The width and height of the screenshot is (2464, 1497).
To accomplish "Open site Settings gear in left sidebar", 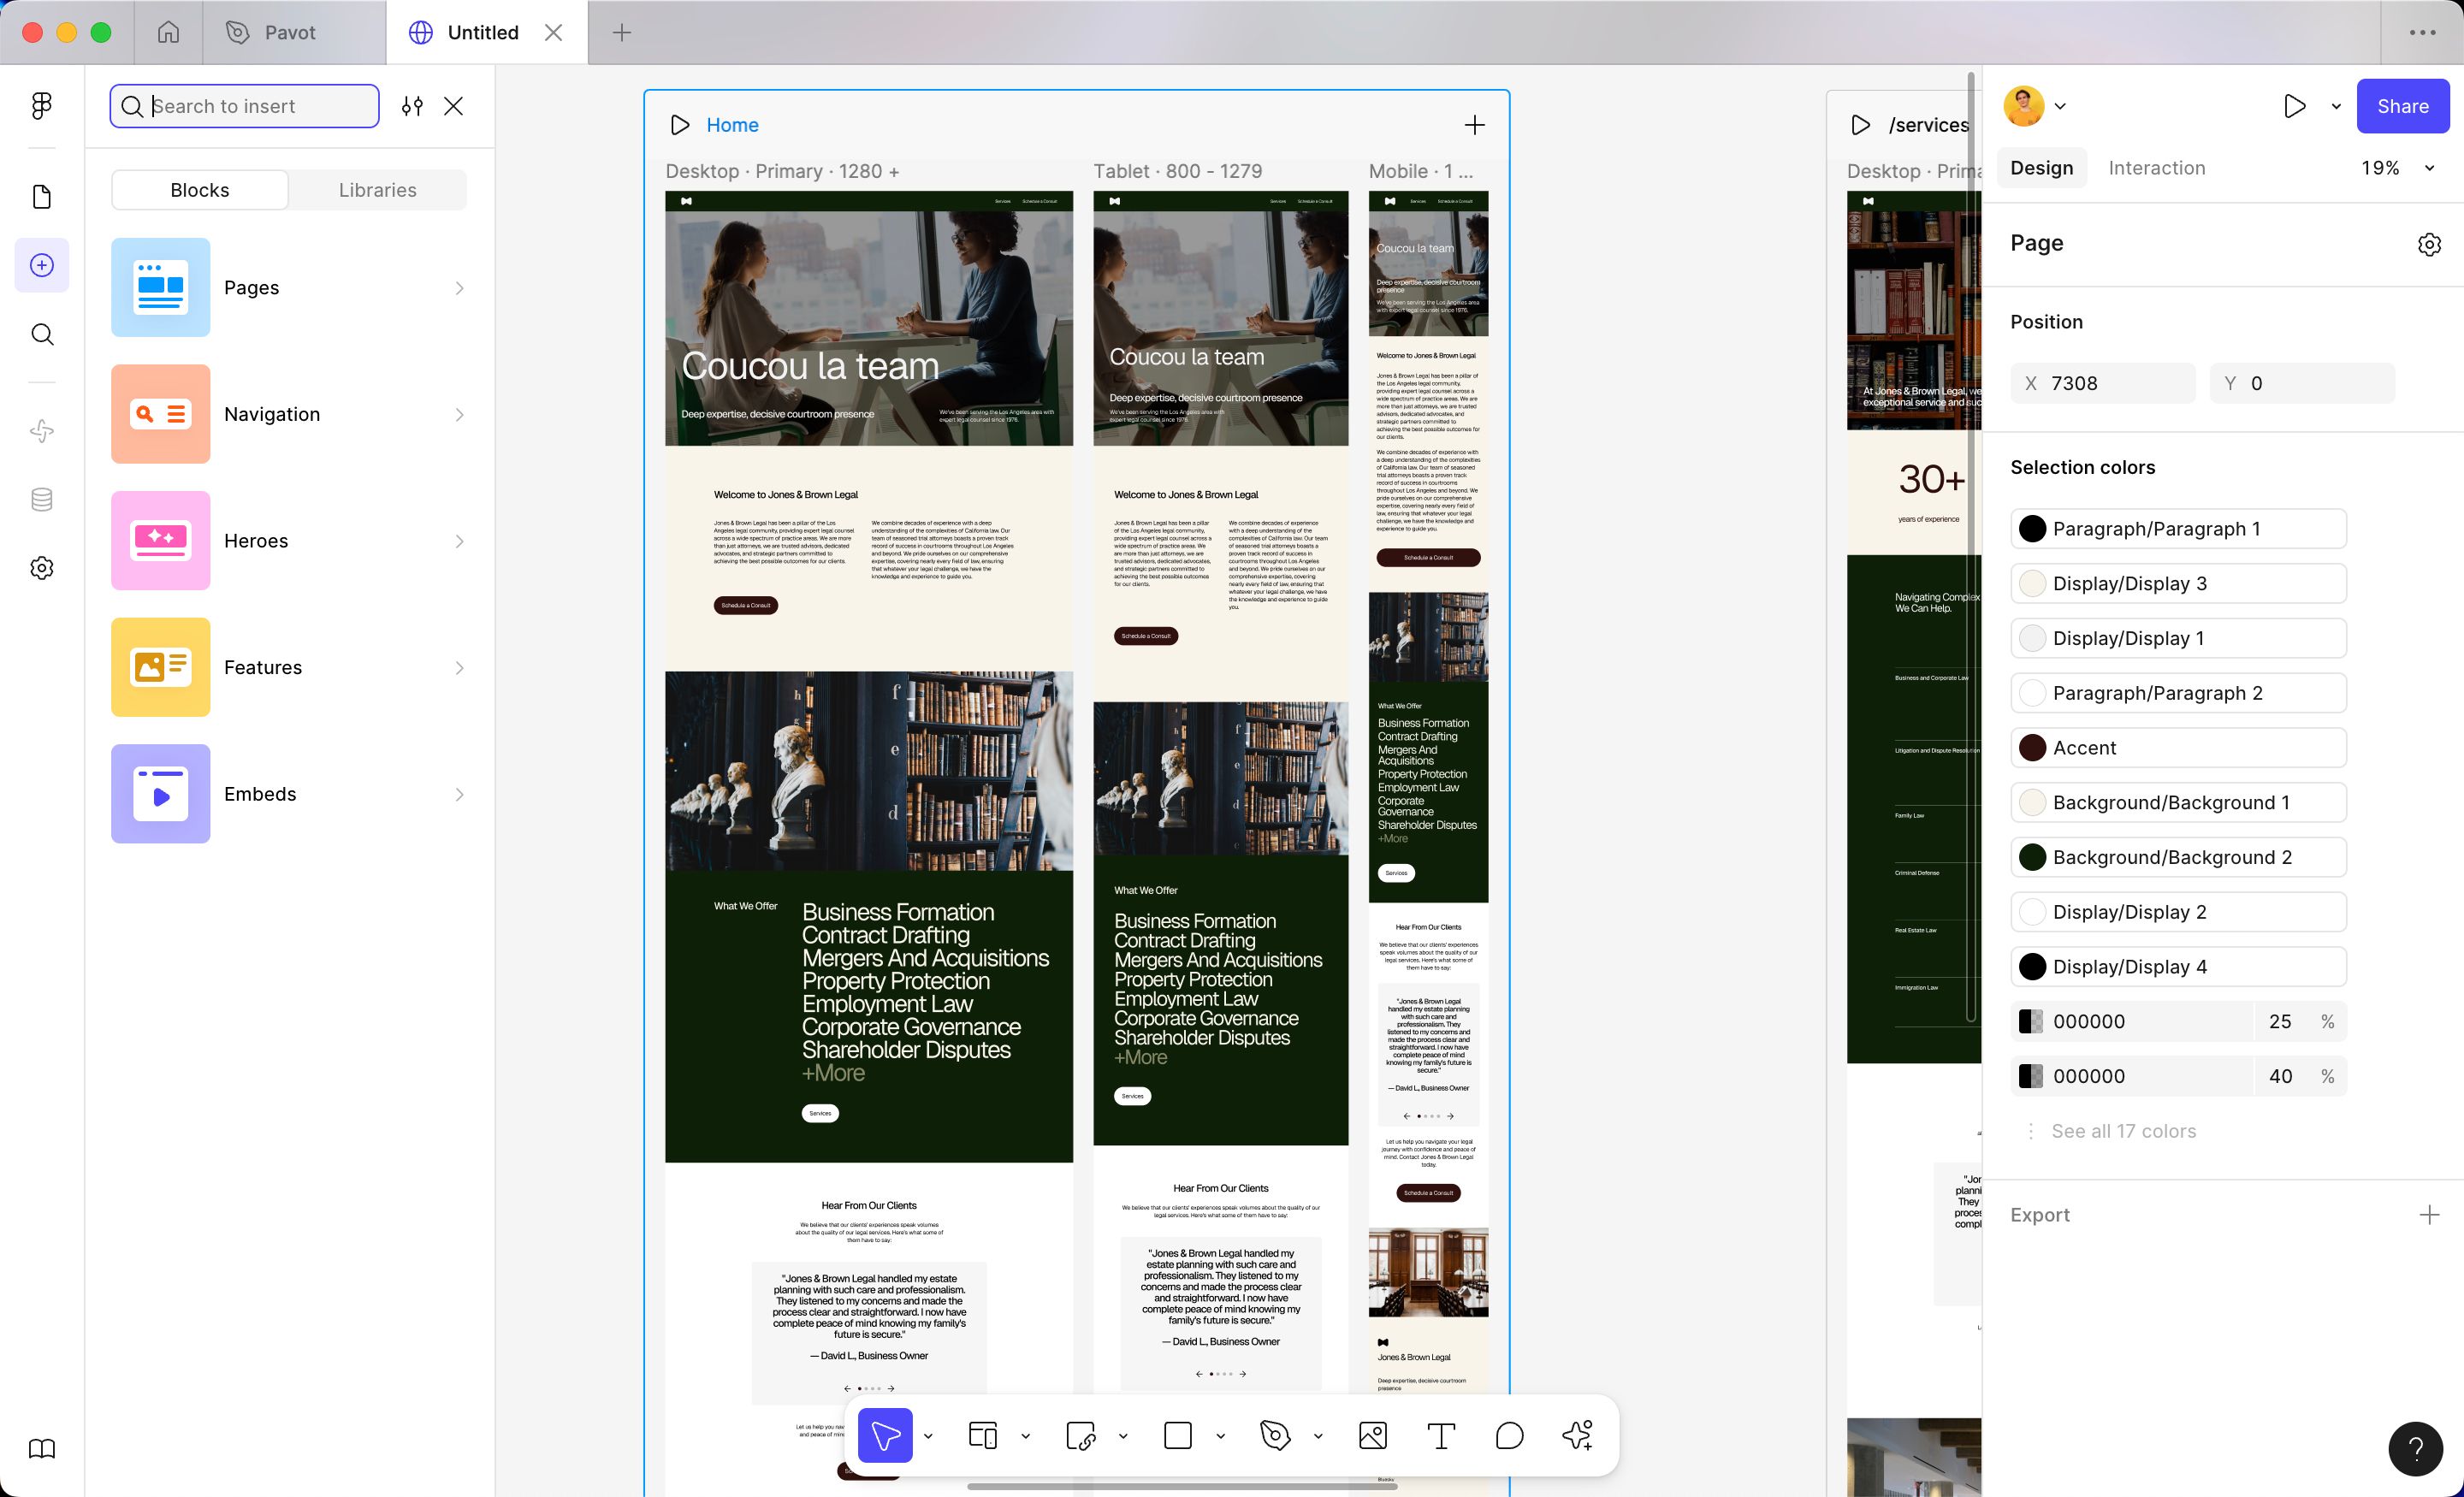I will point(42,568).
